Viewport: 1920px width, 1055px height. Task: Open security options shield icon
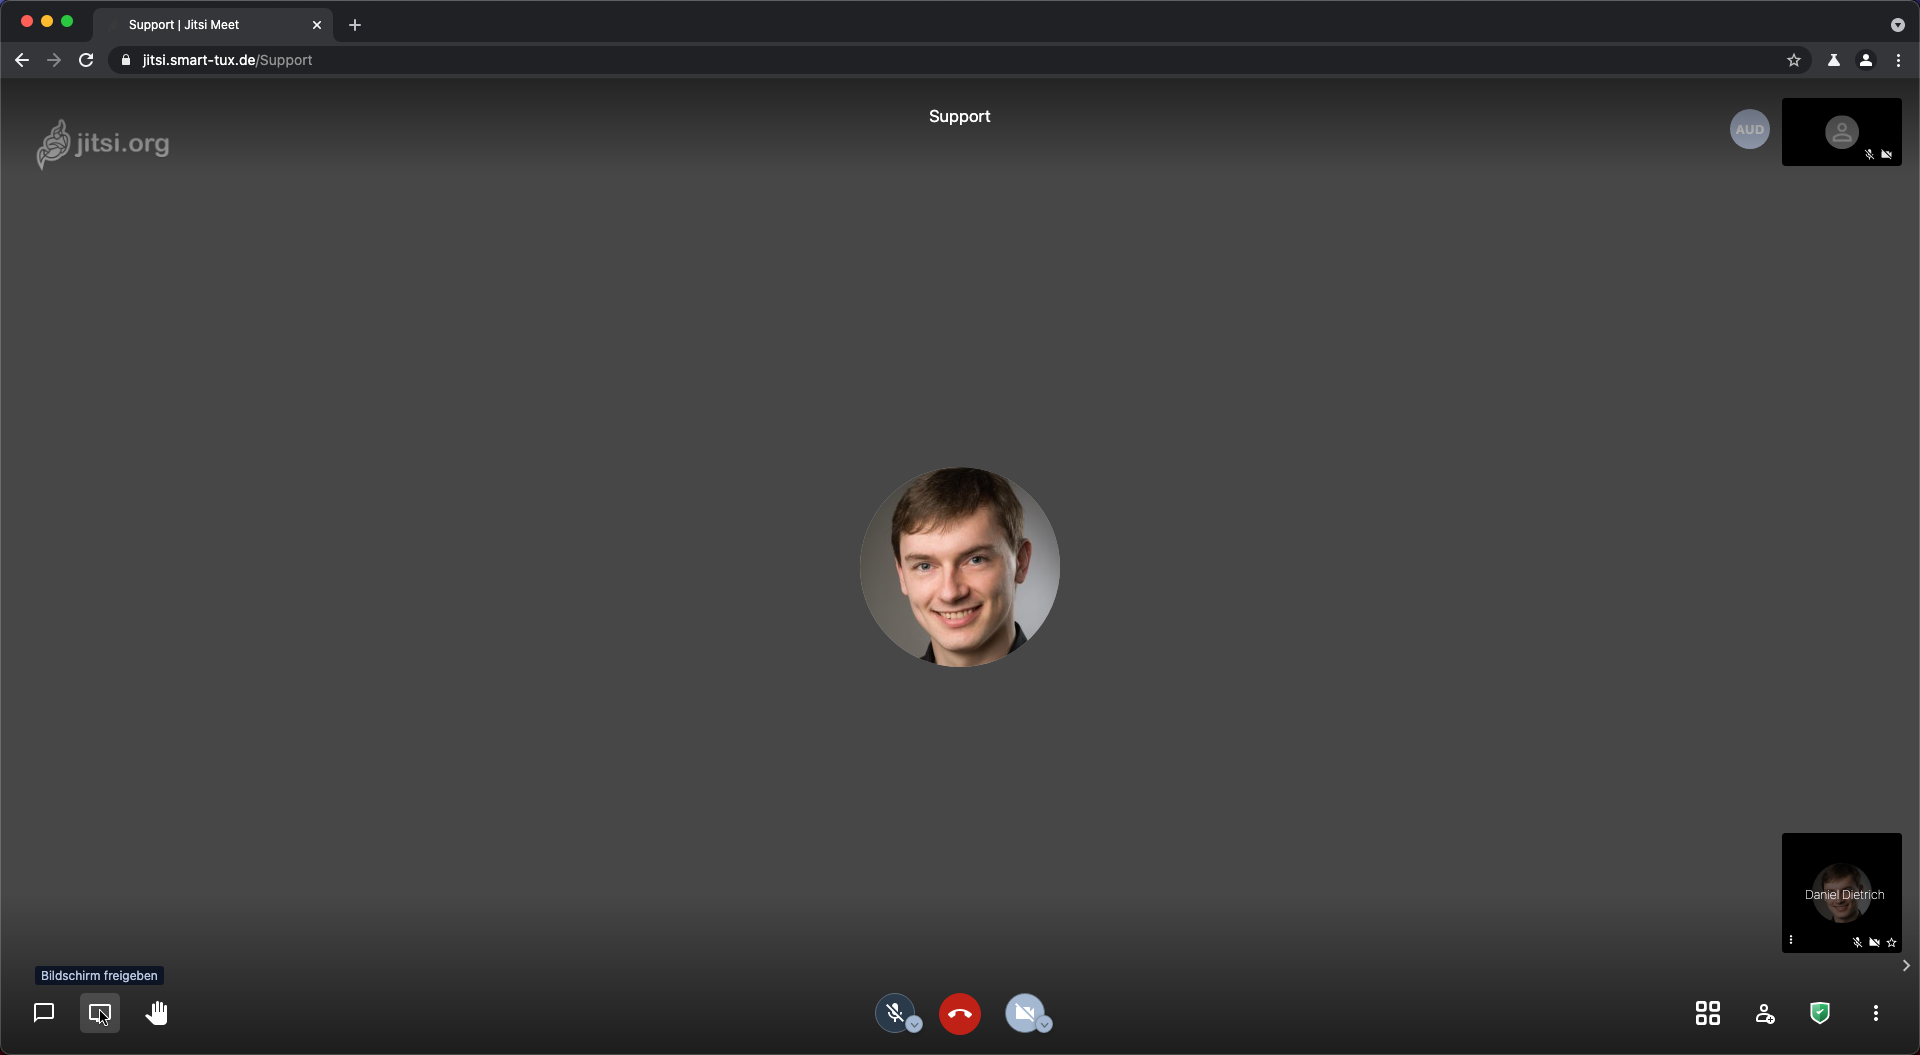1820,1013
